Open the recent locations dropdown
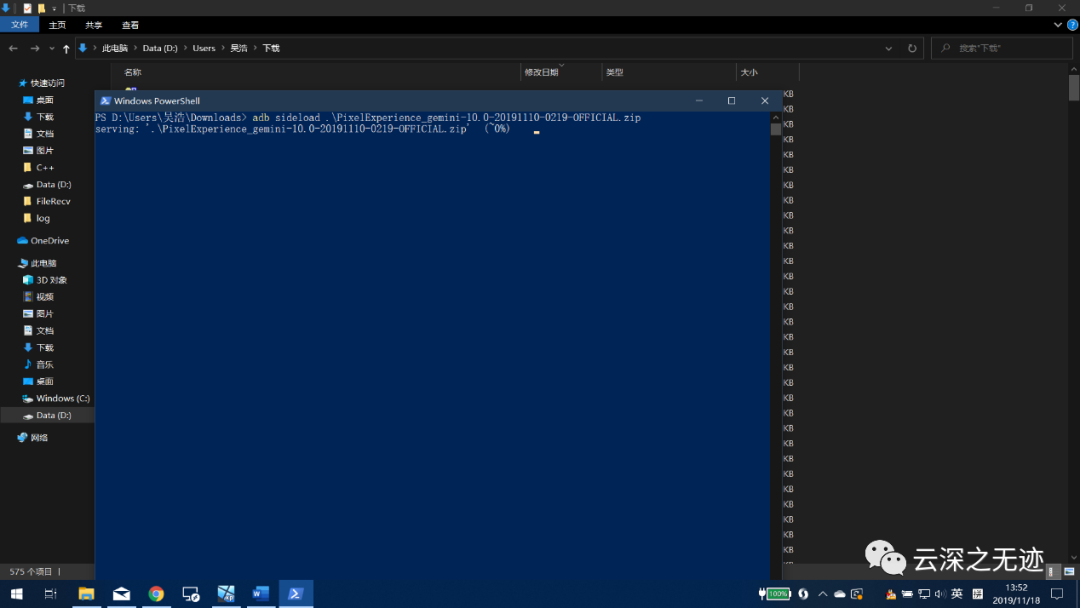This screenshot has height=608, width=1080. point(52,48)
